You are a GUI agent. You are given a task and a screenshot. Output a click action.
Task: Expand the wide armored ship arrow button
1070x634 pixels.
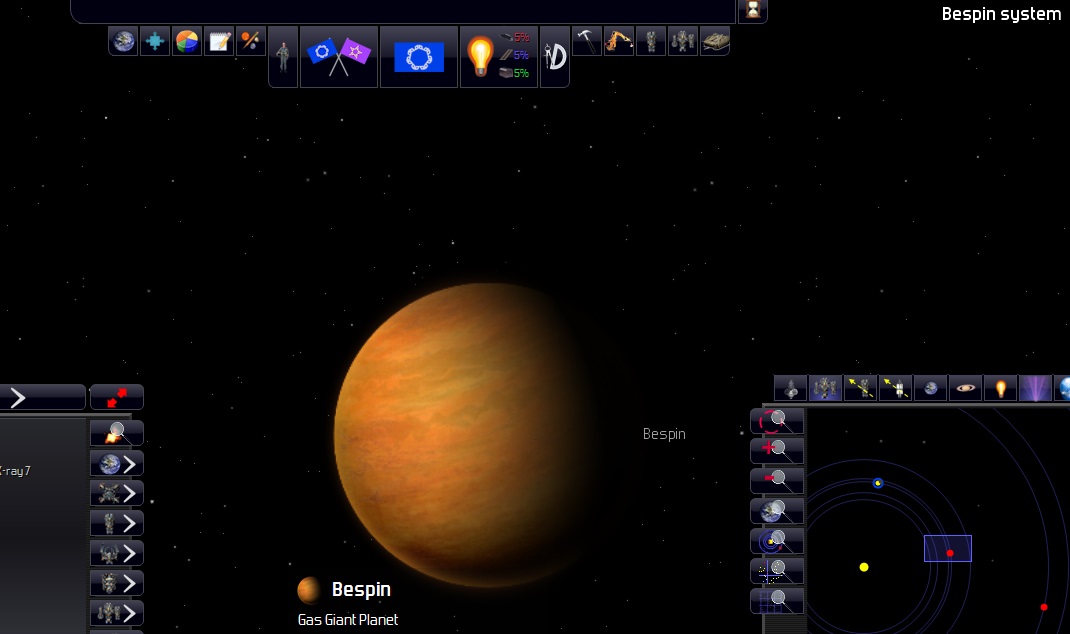117,583
